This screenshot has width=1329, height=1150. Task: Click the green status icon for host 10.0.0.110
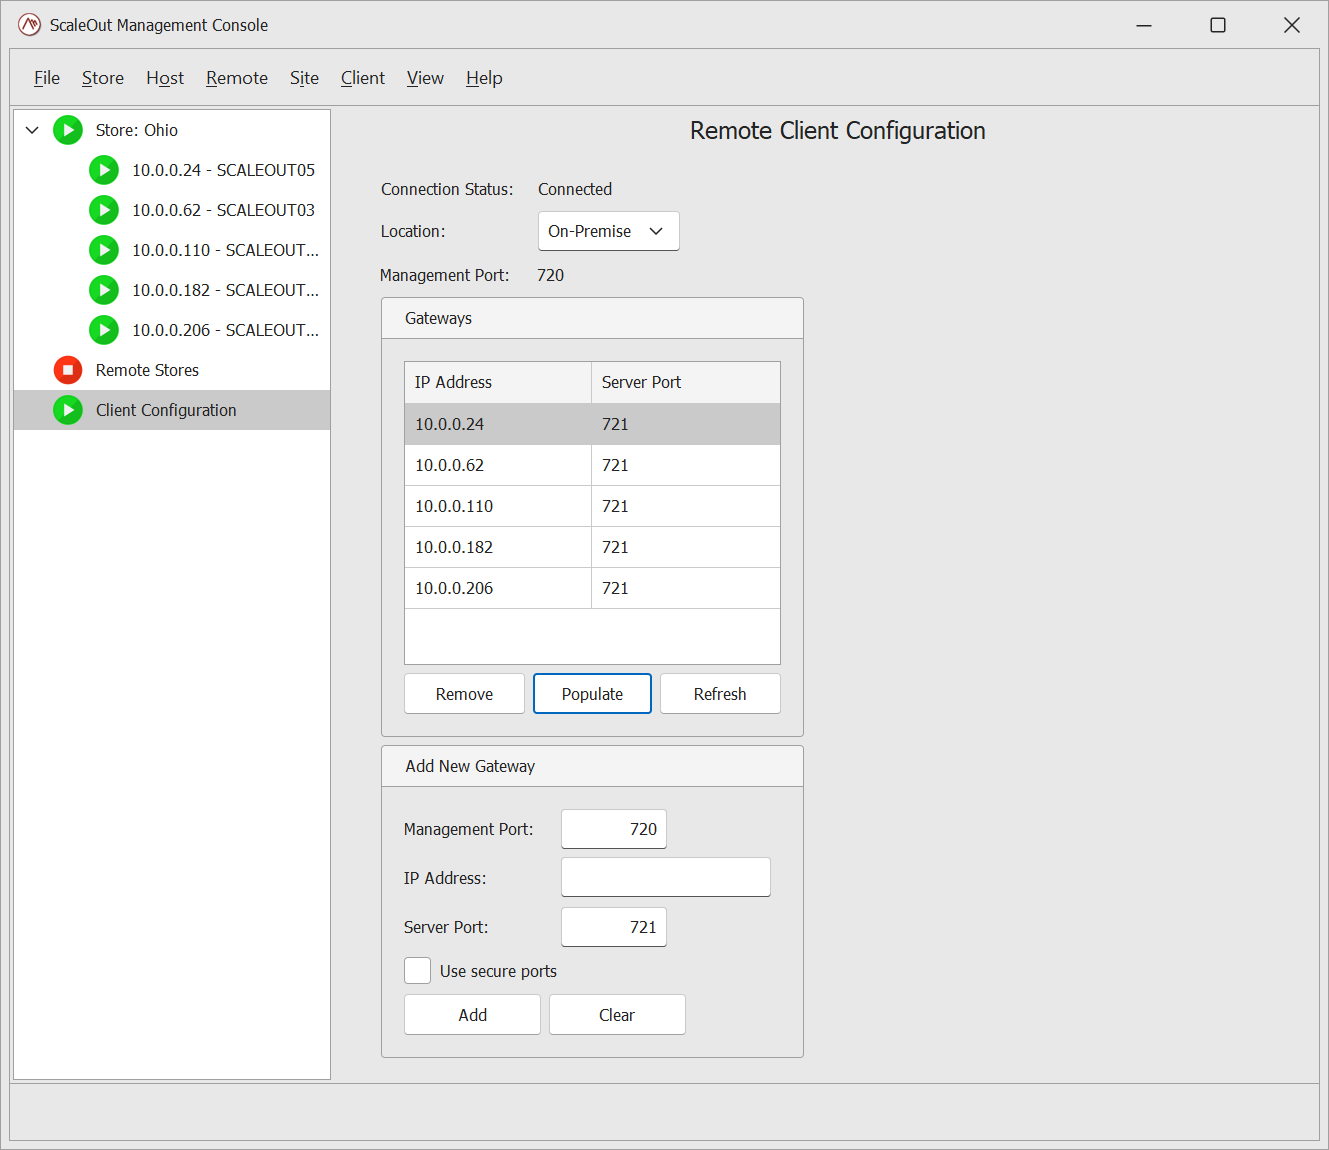(x=104, y=250)
